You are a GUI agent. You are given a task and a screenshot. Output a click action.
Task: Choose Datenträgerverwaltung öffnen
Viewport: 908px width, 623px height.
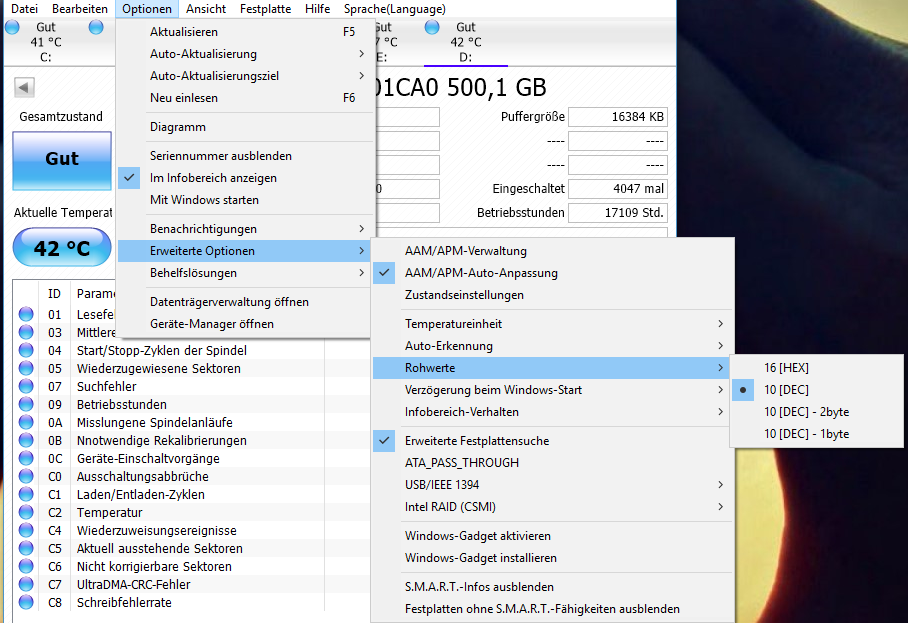click(244, 302)
